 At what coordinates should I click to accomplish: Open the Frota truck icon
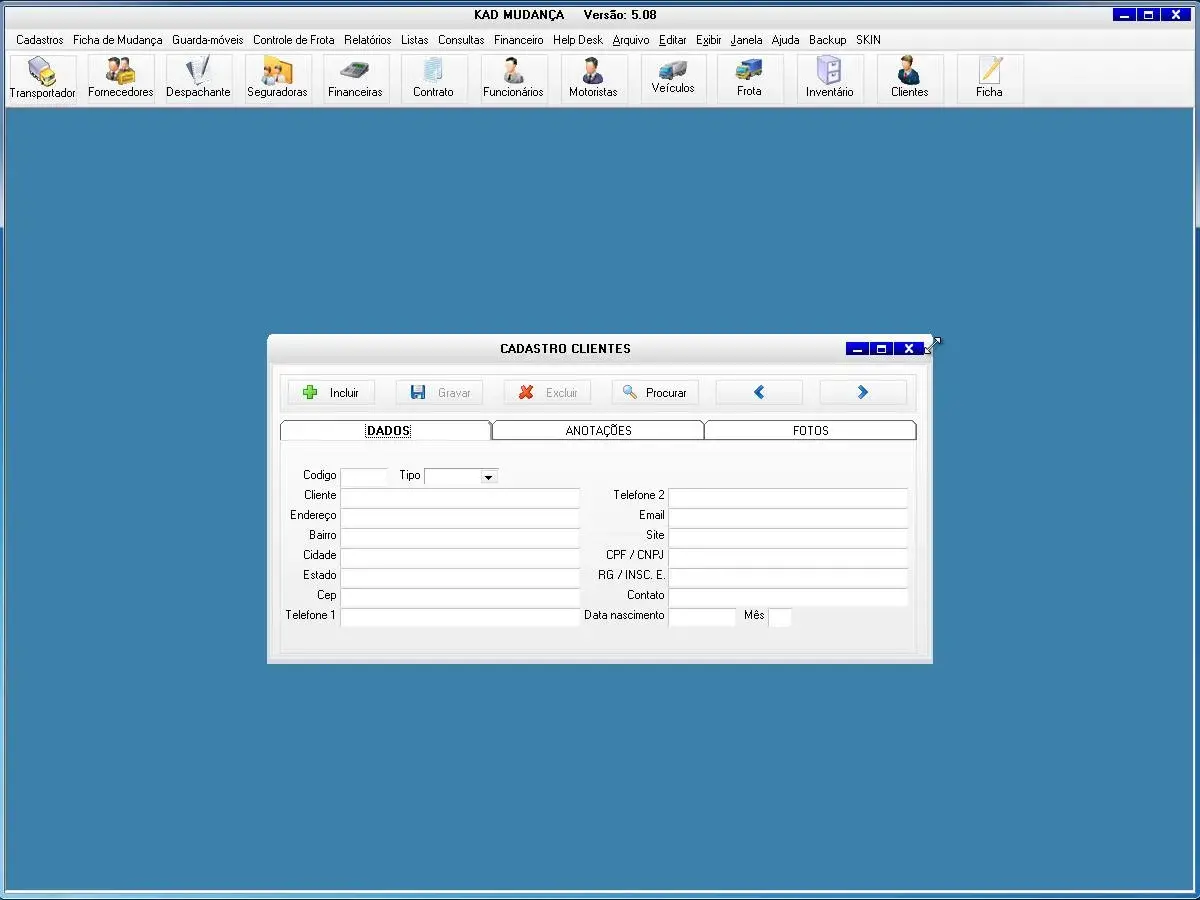(x=749, y=79)
